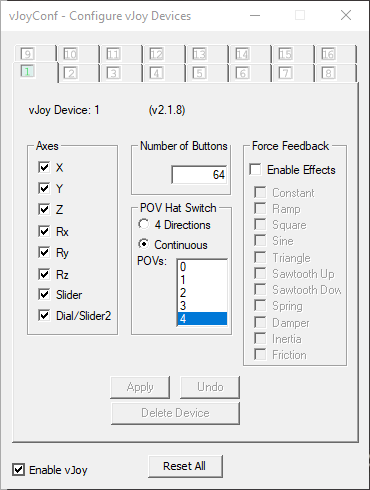Switch to device tab 16
370x490 pixels.
pyautogui.click(x=335, y=54)
